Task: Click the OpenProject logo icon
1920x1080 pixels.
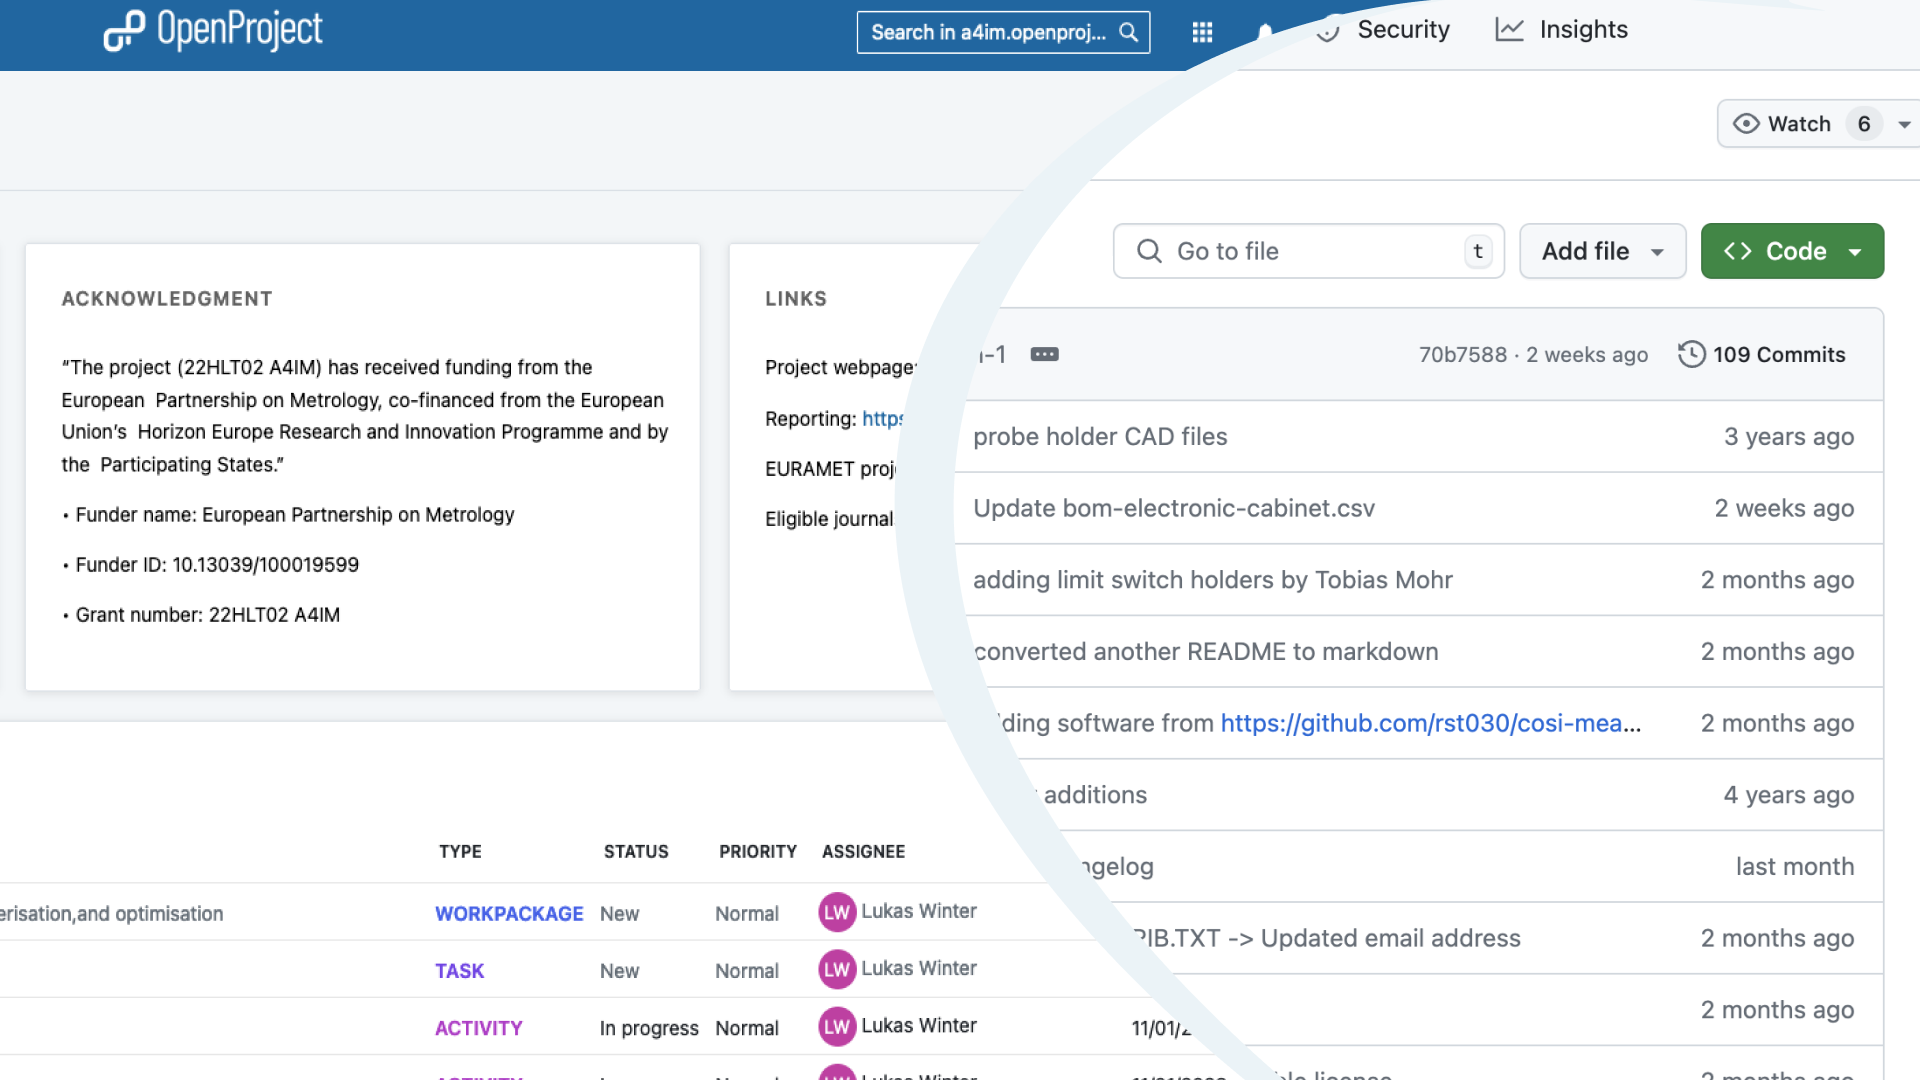Action: point(124,31)
